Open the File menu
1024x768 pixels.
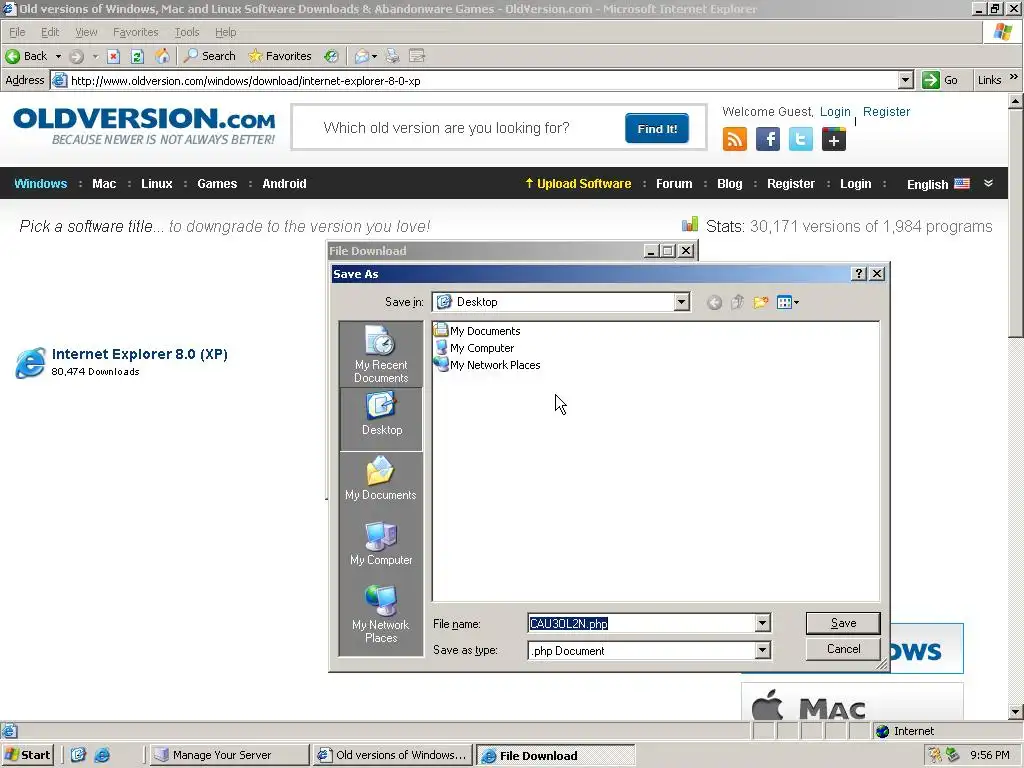[17, 32]
